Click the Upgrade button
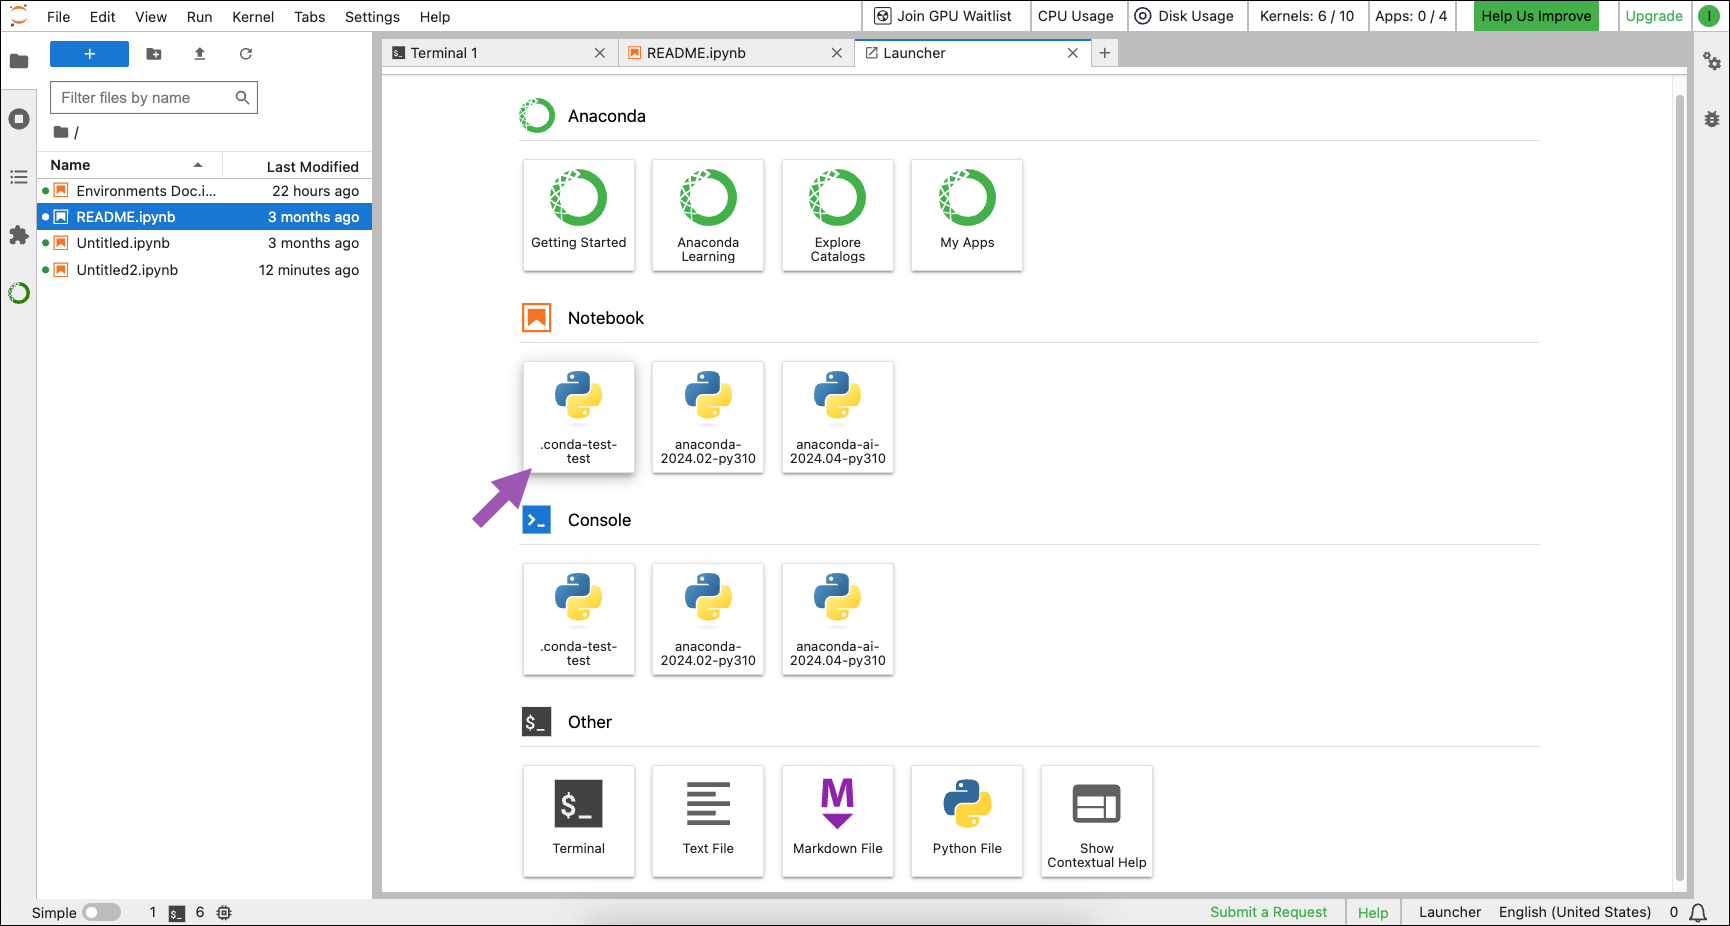Viewport: 1730px width, 926px height. coord(1654,16)
